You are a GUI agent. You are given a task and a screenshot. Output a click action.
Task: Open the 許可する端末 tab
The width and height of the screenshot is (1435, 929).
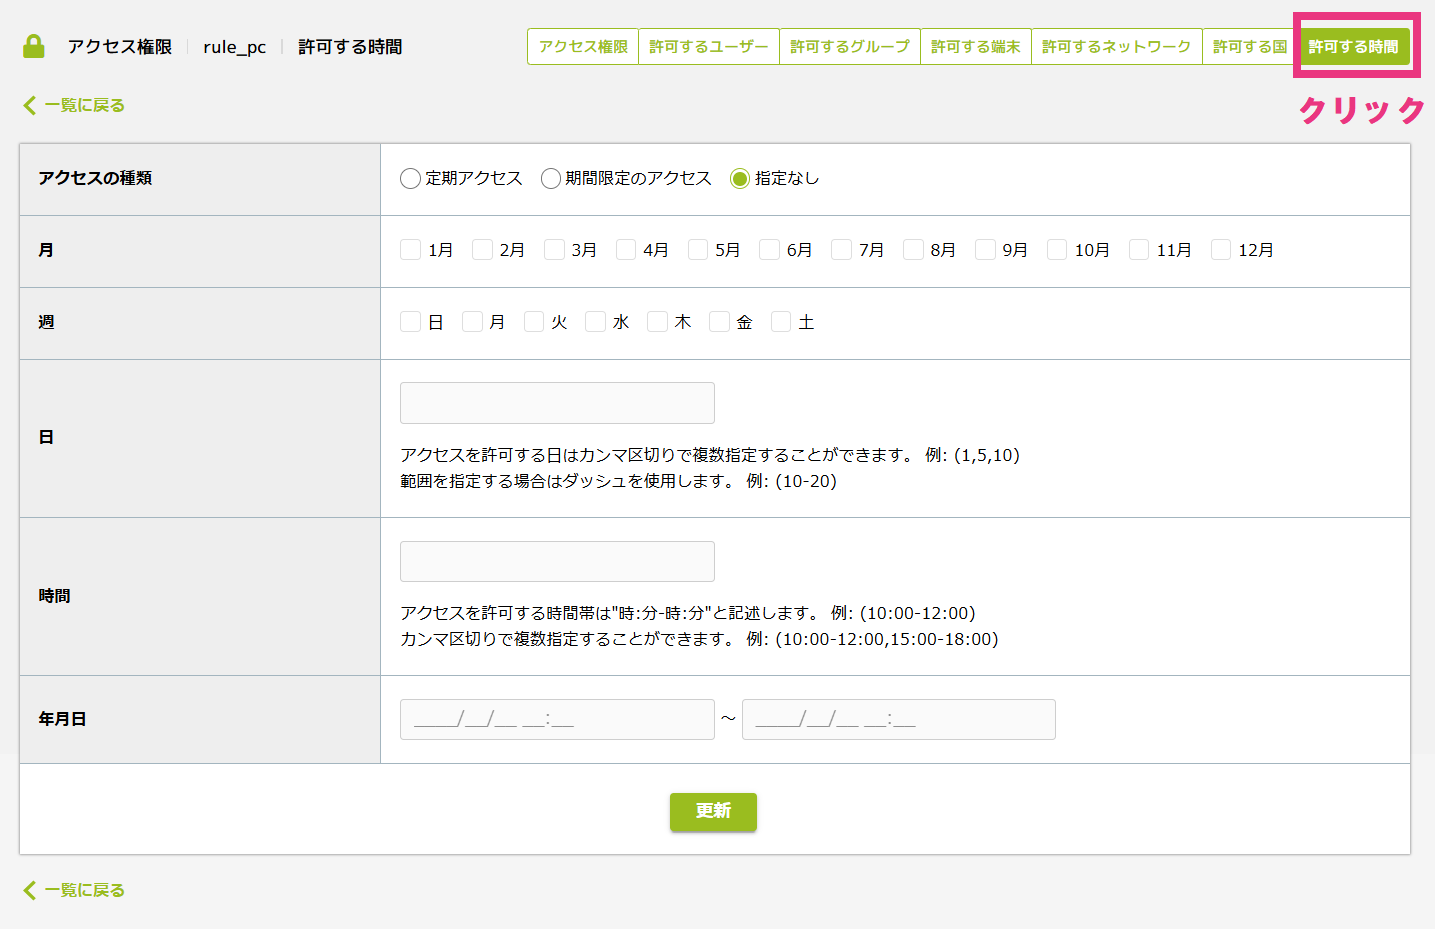pyautogui.click(x=976, y=47)
